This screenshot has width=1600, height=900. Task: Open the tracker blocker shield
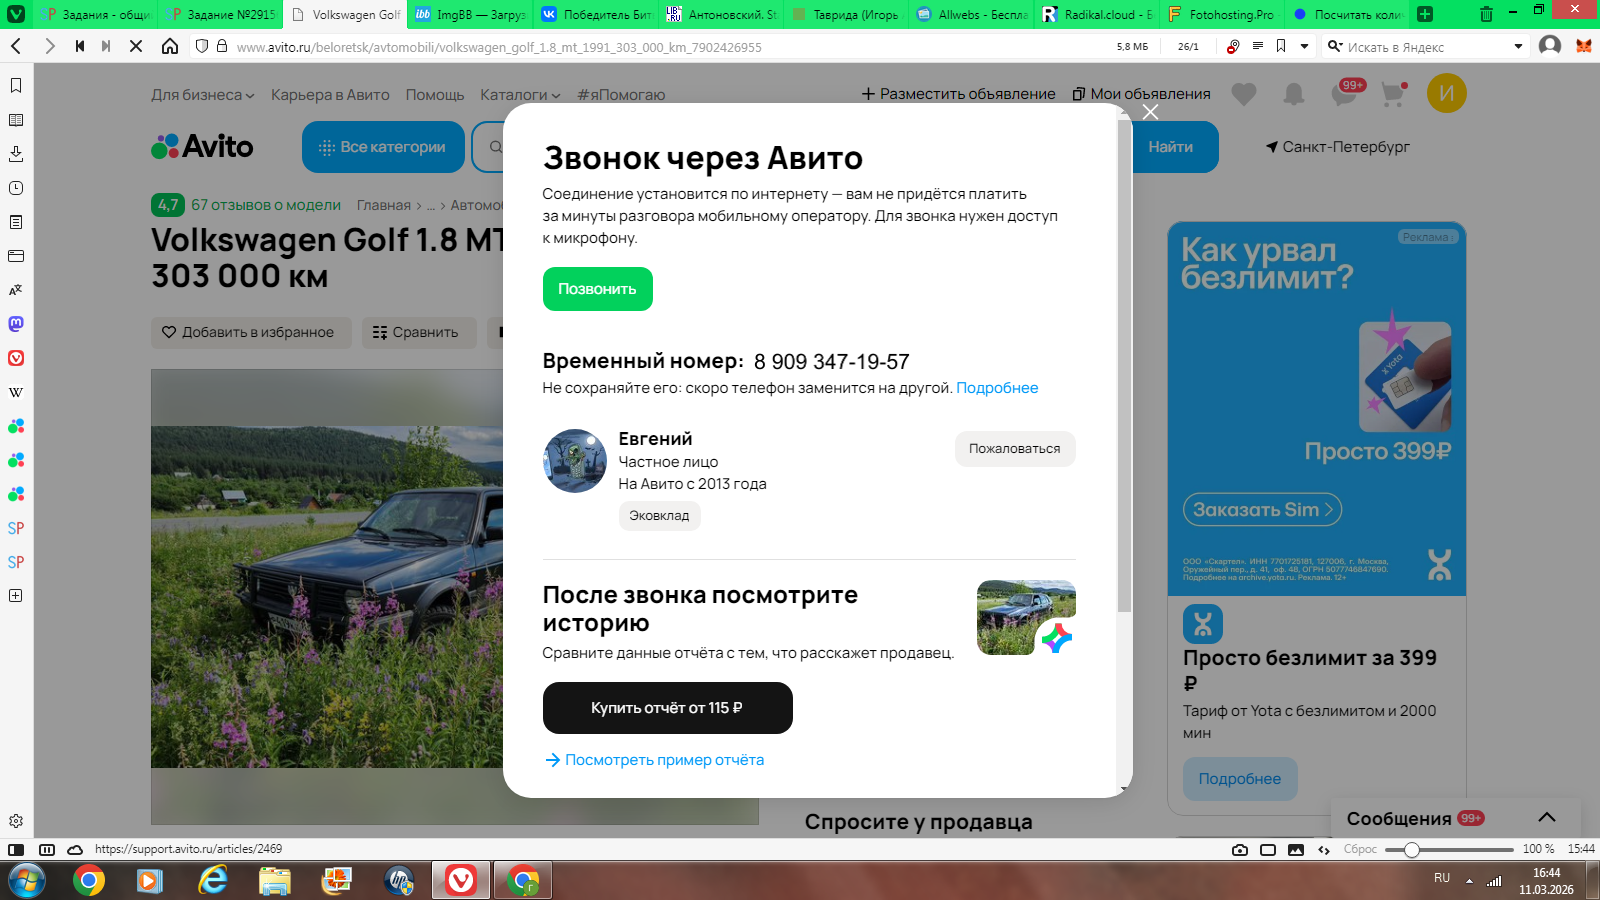(202, 46)
